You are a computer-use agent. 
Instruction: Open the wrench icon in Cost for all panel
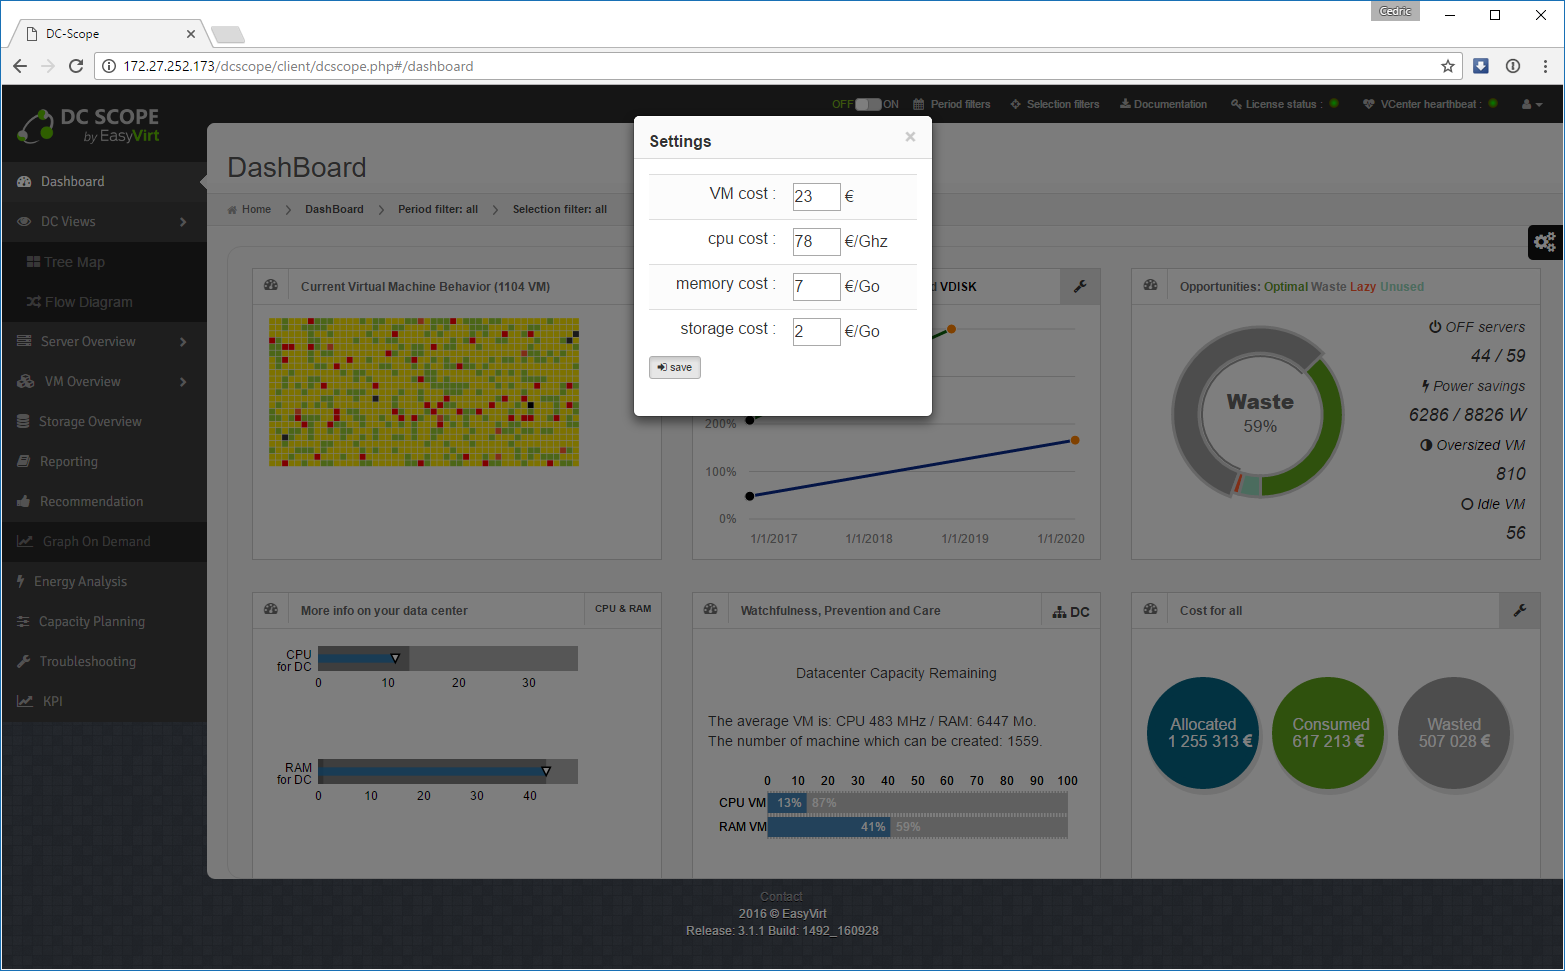click(1519, 610)
